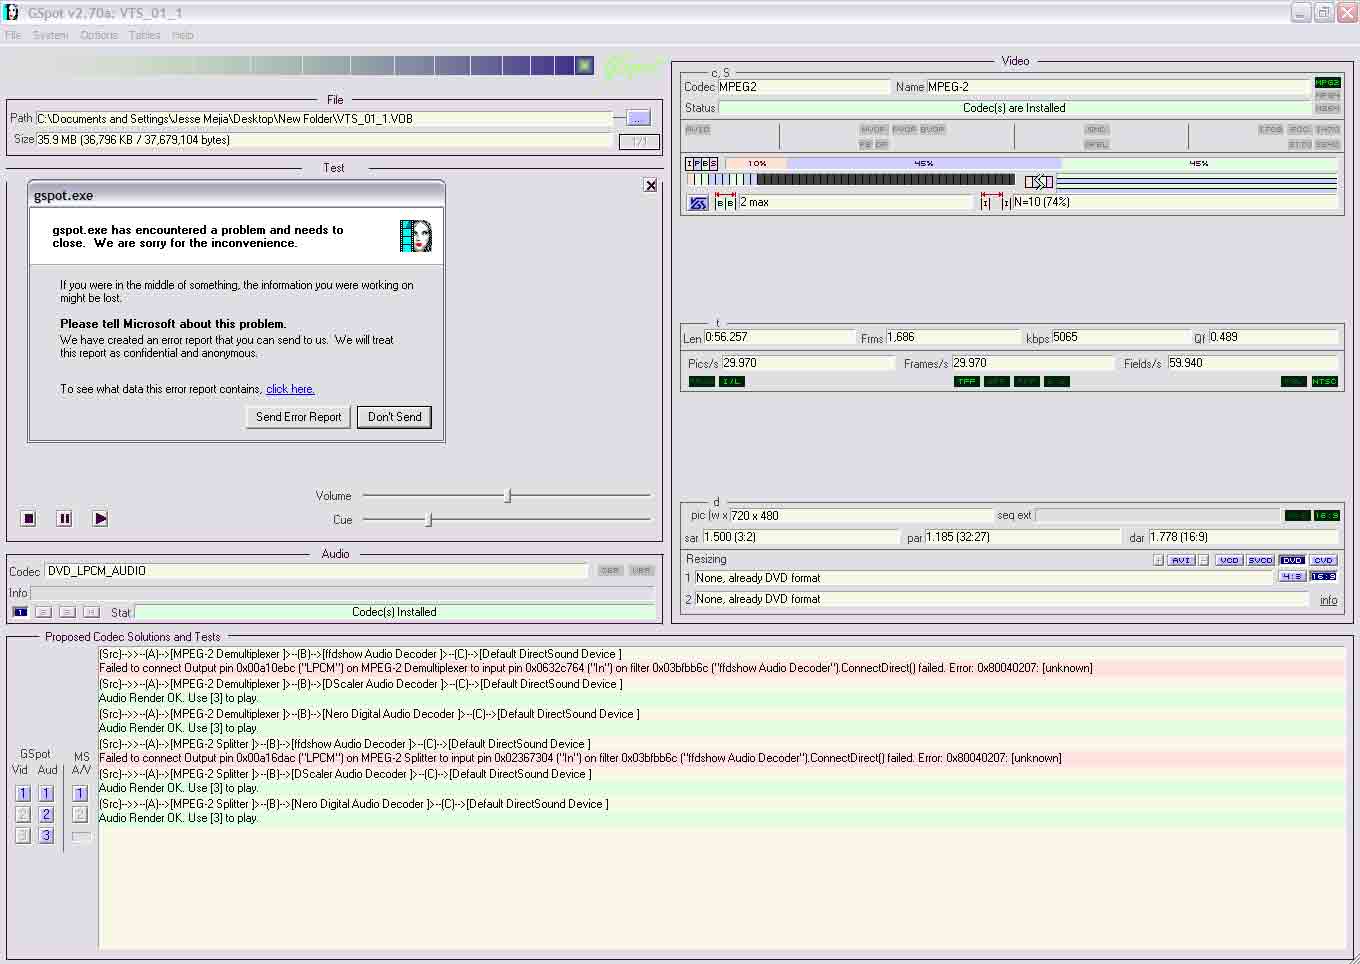Click the GOP structure arrow icon

pyautogui.click(x=1039, y=181)
